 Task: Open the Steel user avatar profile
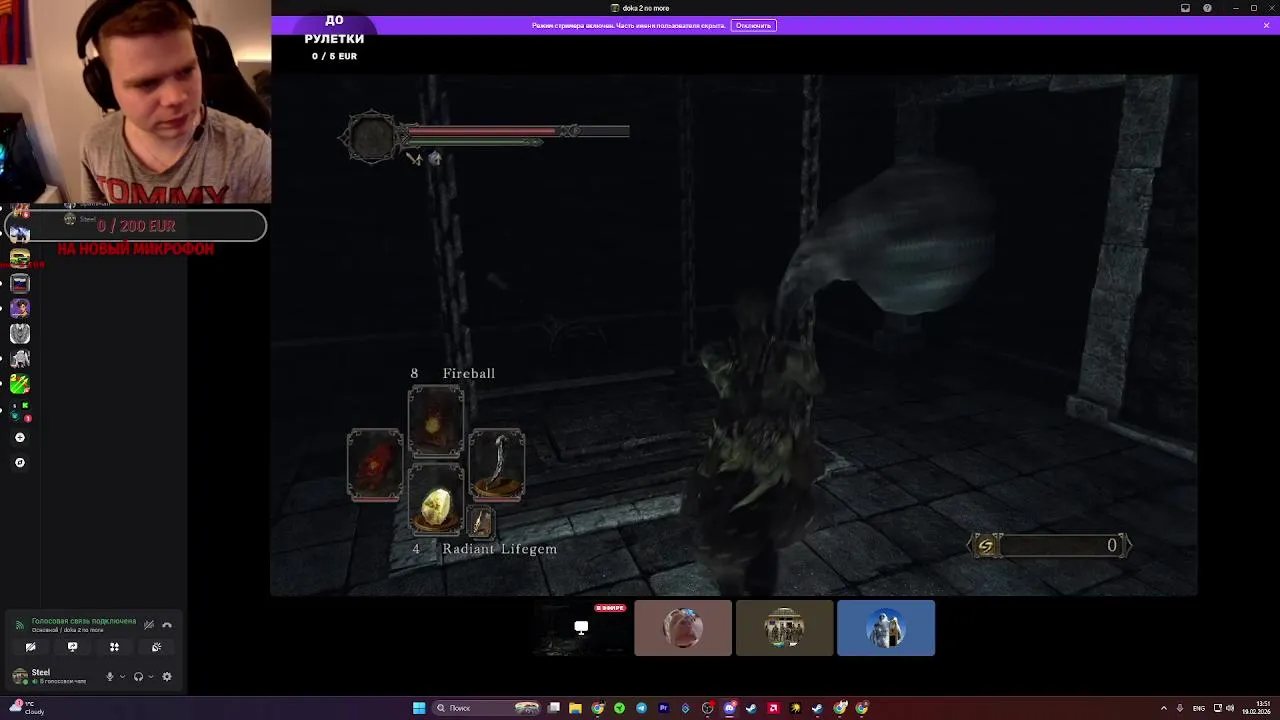click(x=19, y=676)
